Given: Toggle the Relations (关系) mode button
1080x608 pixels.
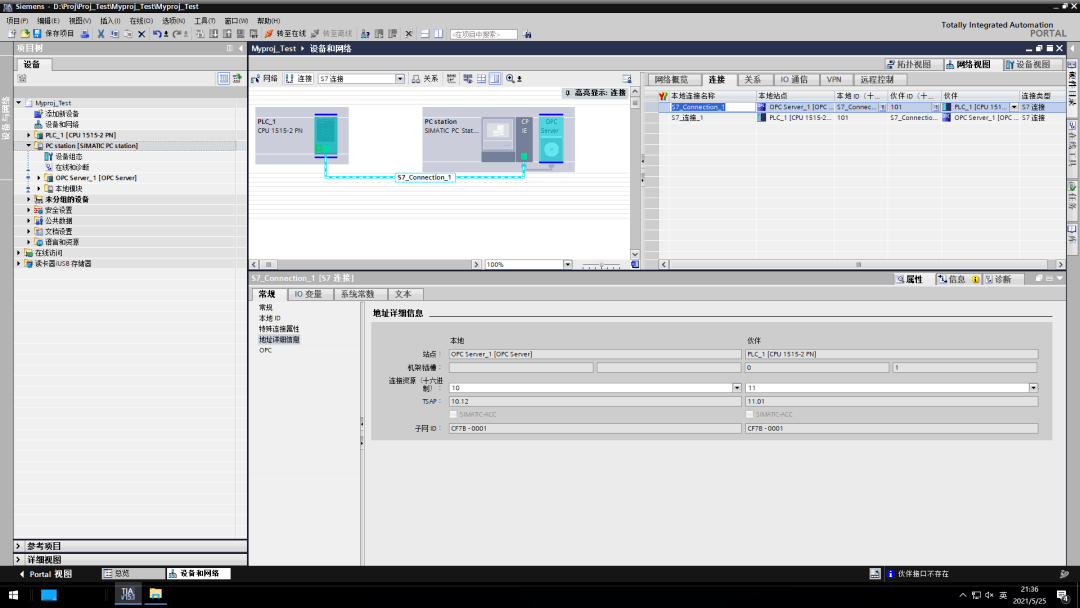Looking at the screenshot, I should [424, 79].
